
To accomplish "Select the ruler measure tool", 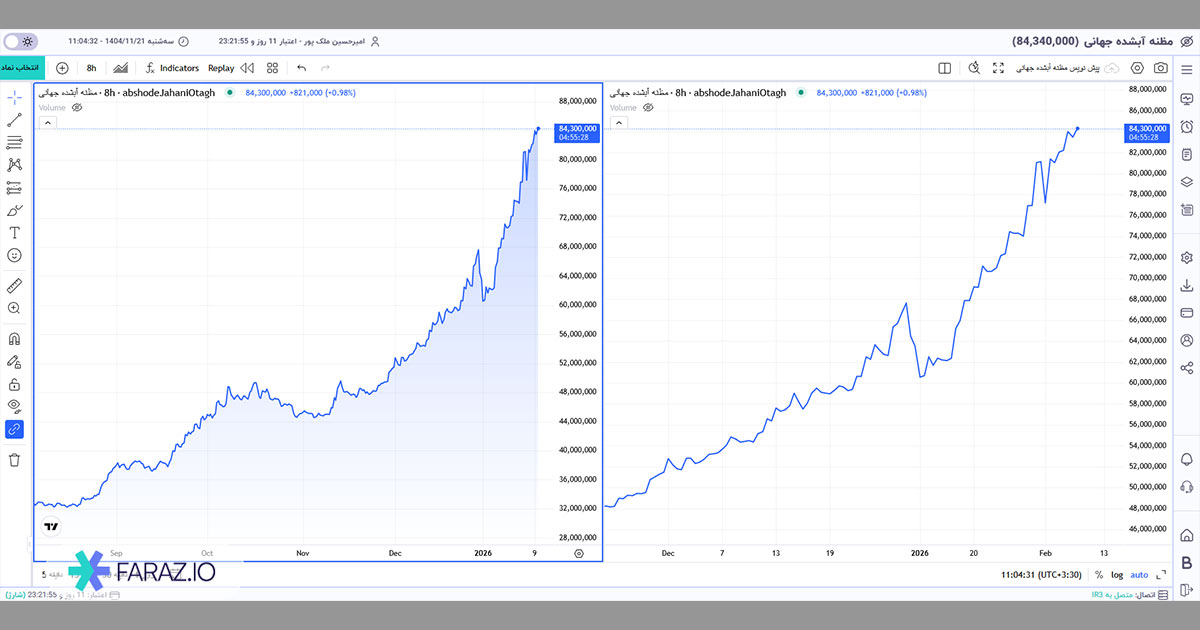I will click(14, 286).
